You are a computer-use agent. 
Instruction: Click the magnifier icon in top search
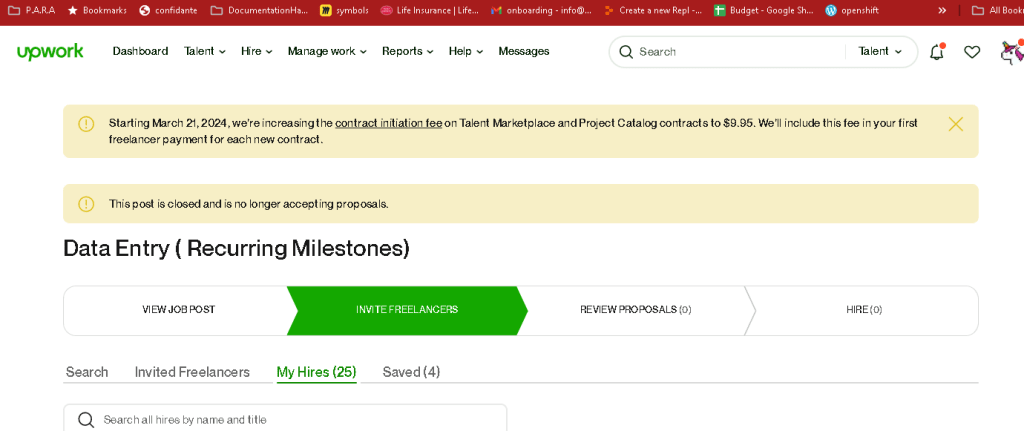(626, 52)
